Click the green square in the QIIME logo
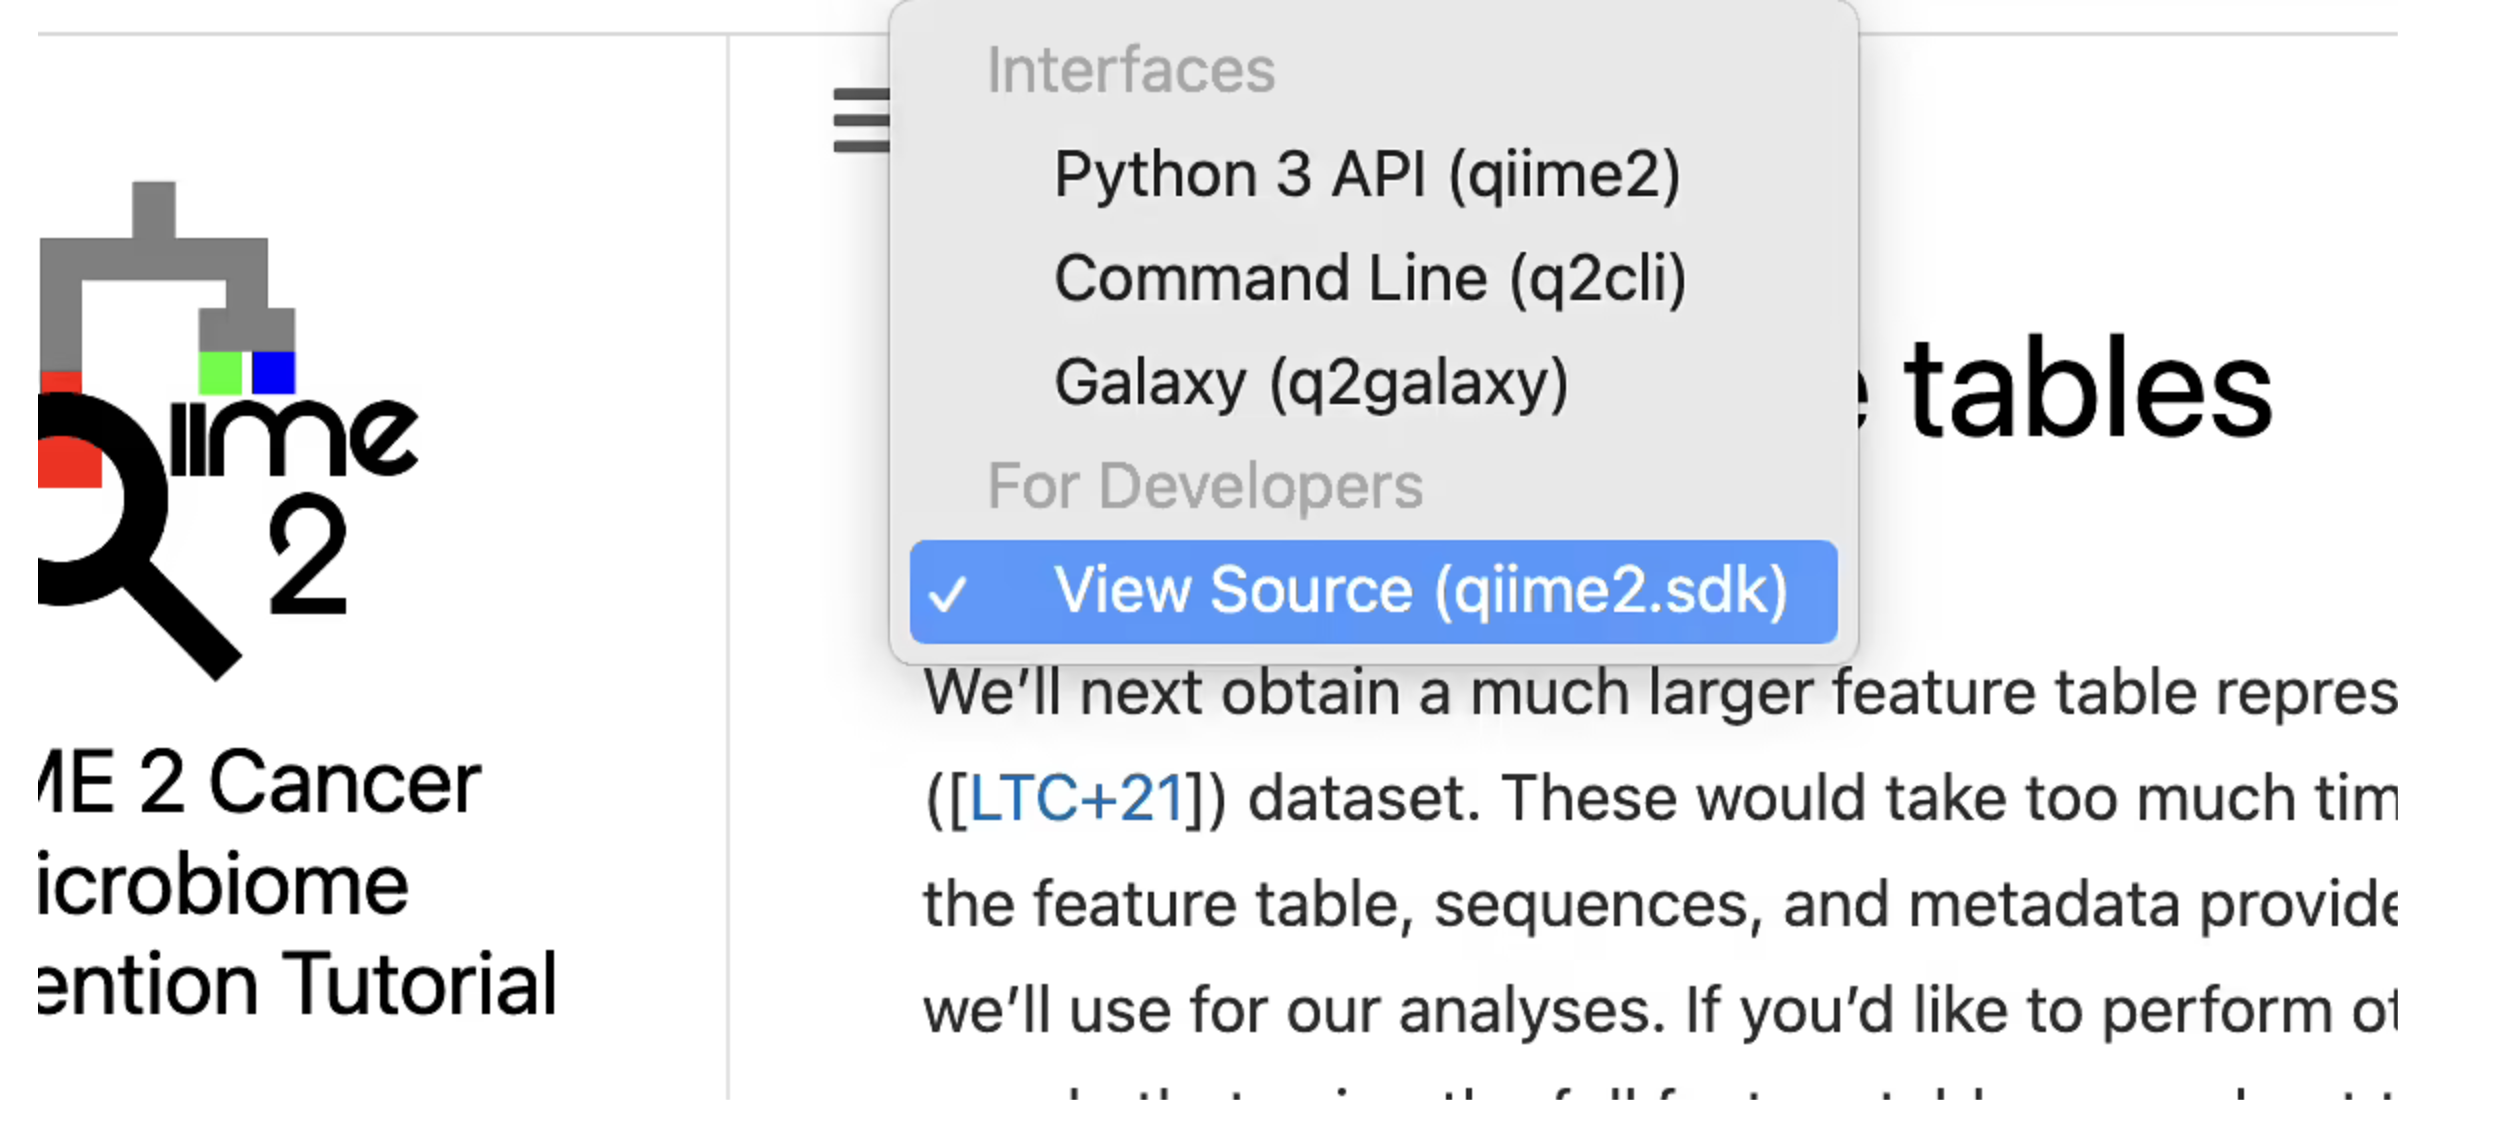 [222, 375]
